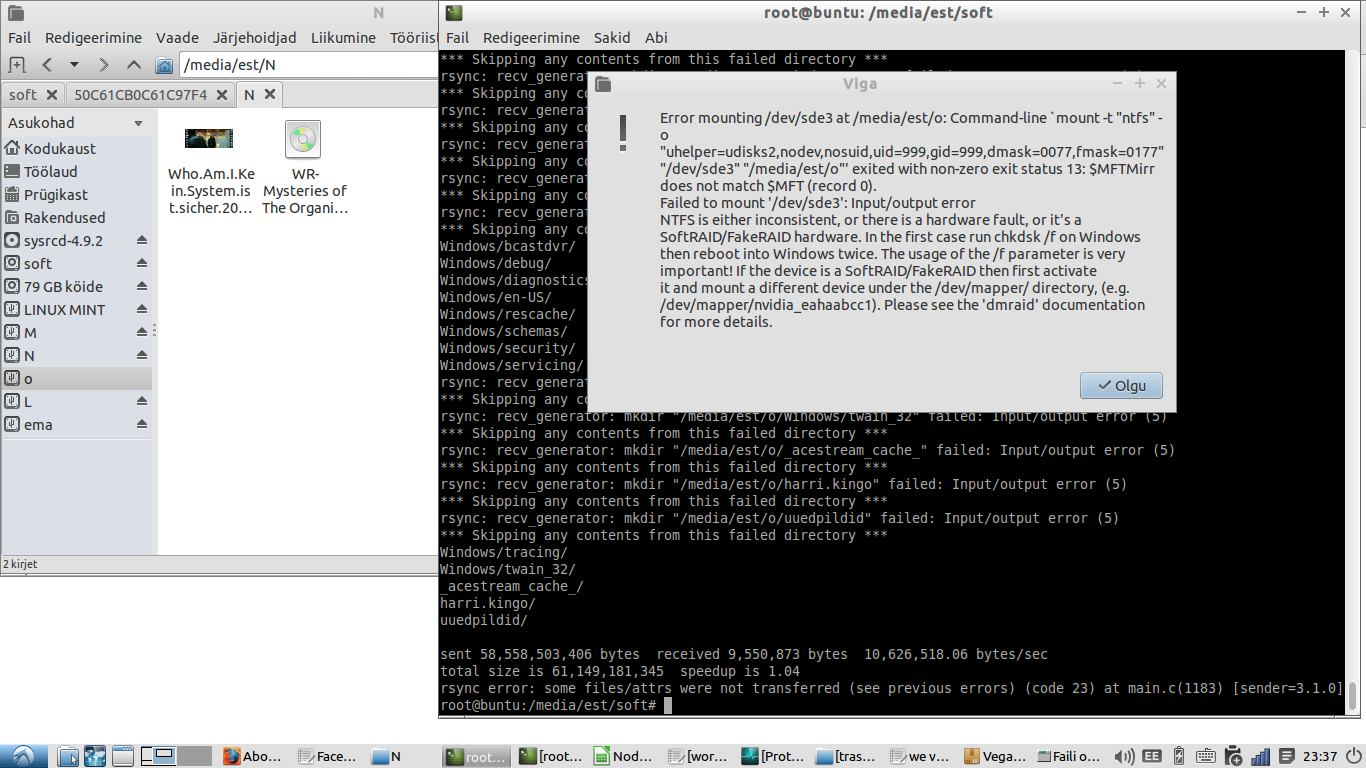This screenshot has height=768, width=1366.
Task: Open the terminal Abi menu
Action: (x=656, y=38)
